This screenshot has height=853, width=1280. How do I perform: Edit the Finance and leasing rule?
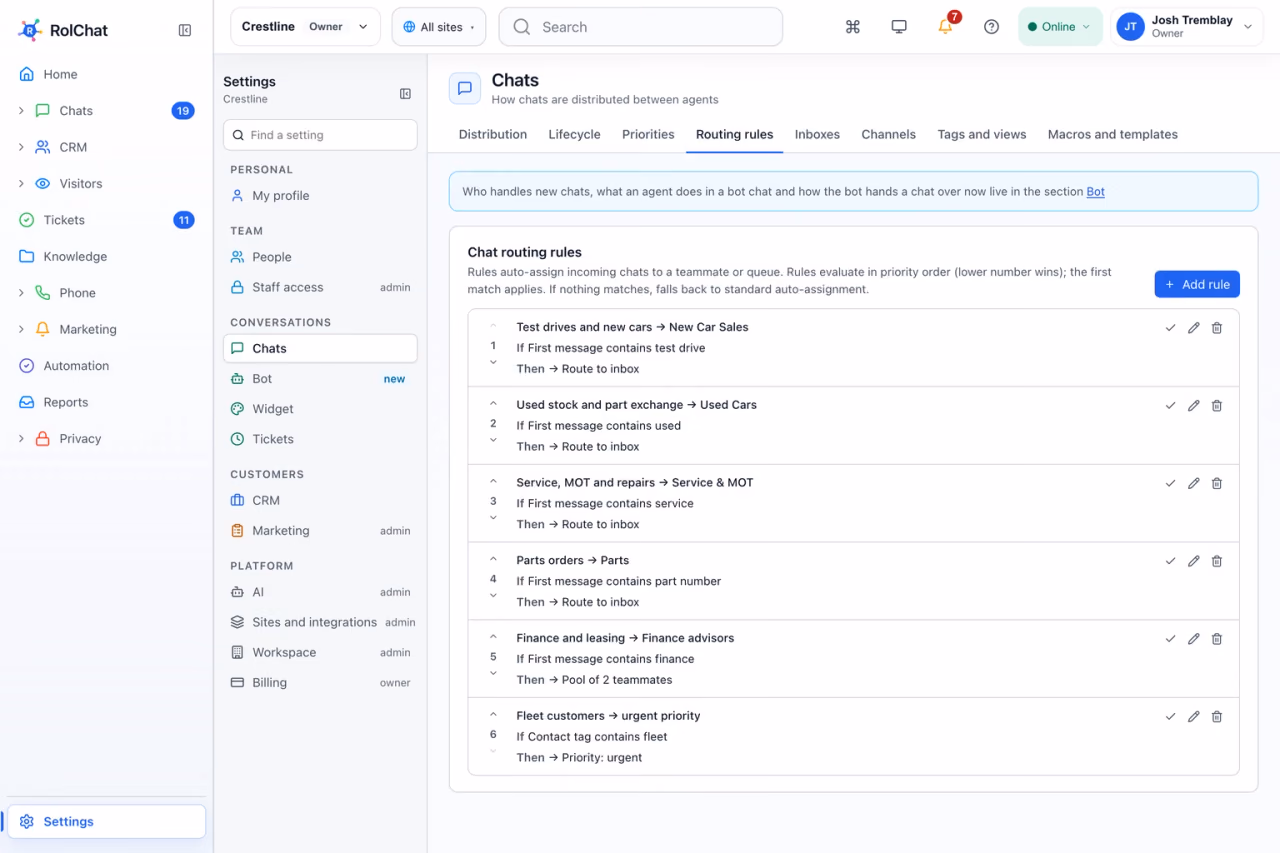(1193, 639)
